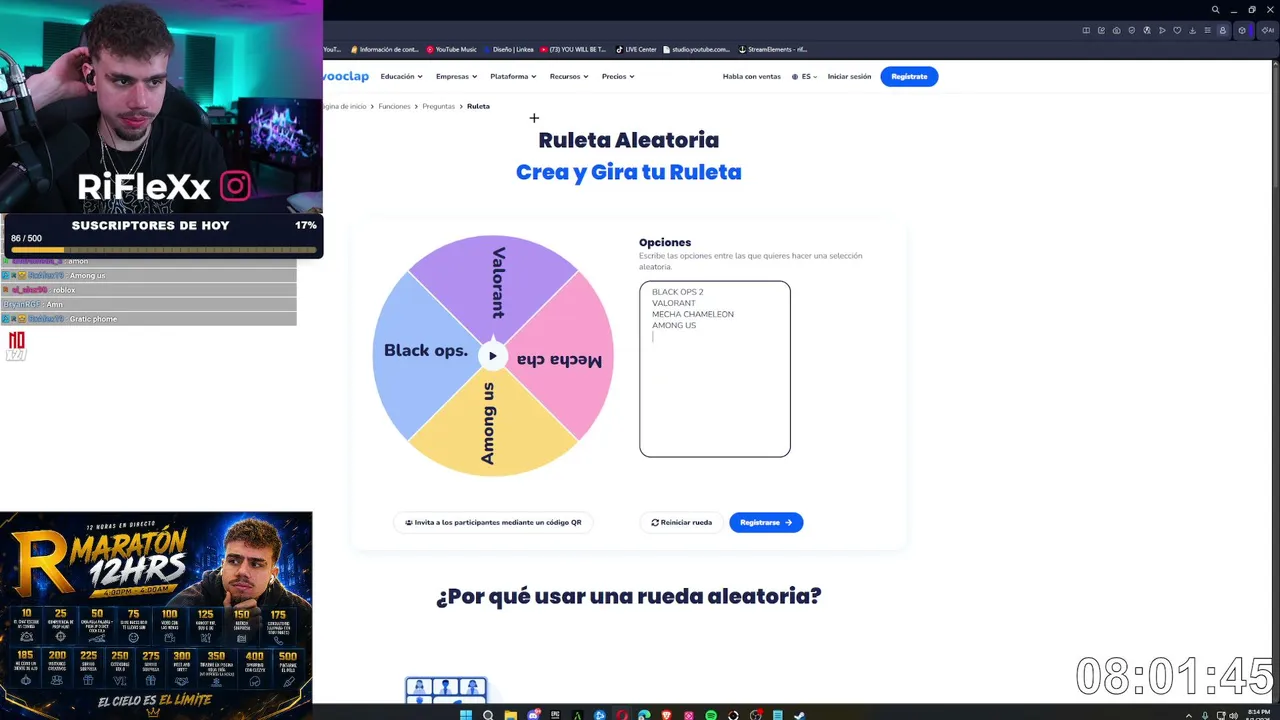The height and width of the screenshot is (720, 1280).
Task: Open Spotify from the taskbar
Action: [711, 715]
